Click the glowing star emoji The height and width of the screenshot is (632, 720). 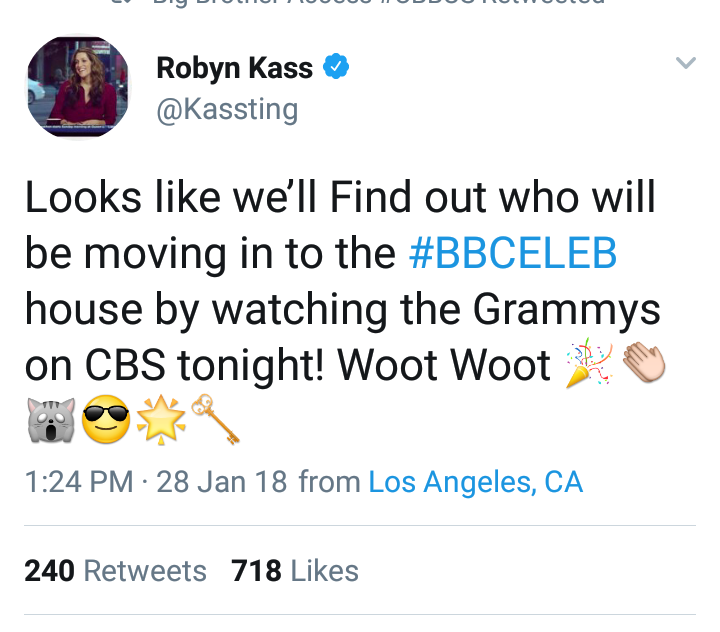[x=161, y=420]
